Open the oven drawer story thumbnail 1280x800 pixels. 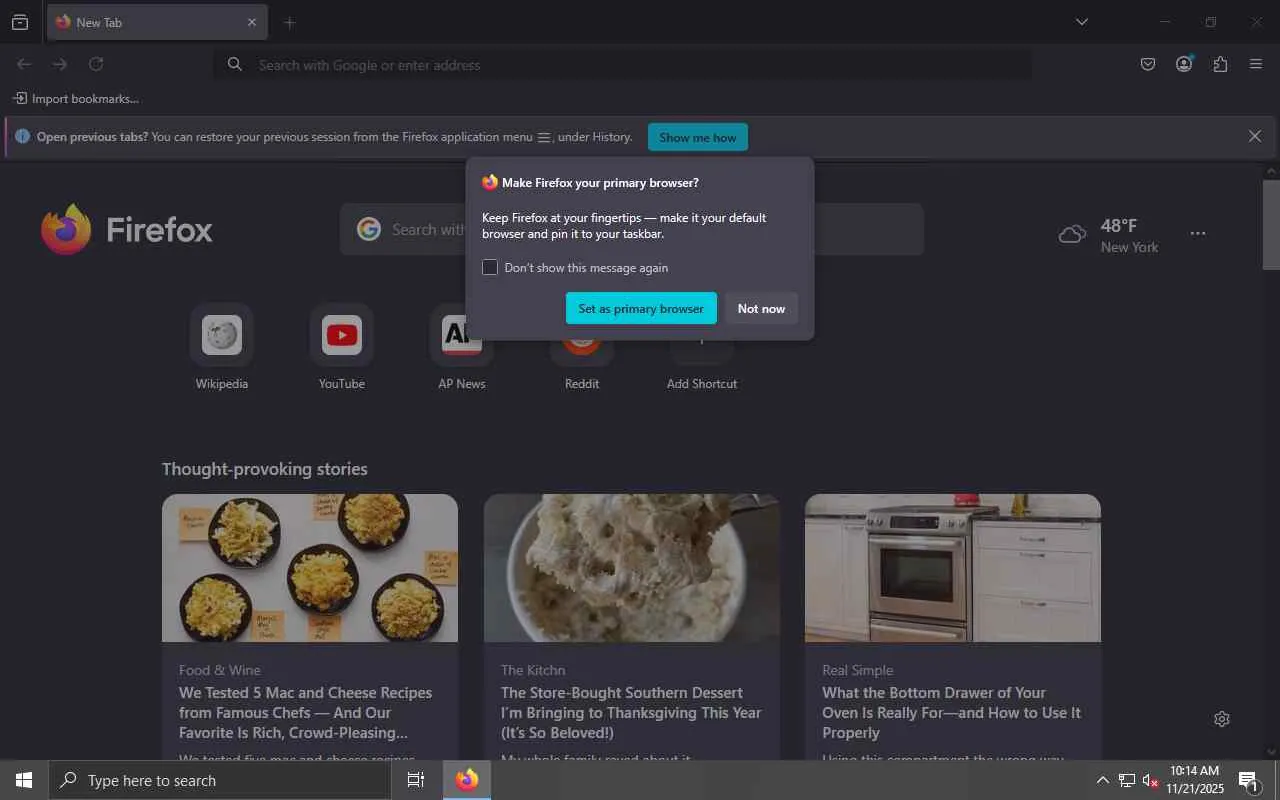tap(953, 568)
